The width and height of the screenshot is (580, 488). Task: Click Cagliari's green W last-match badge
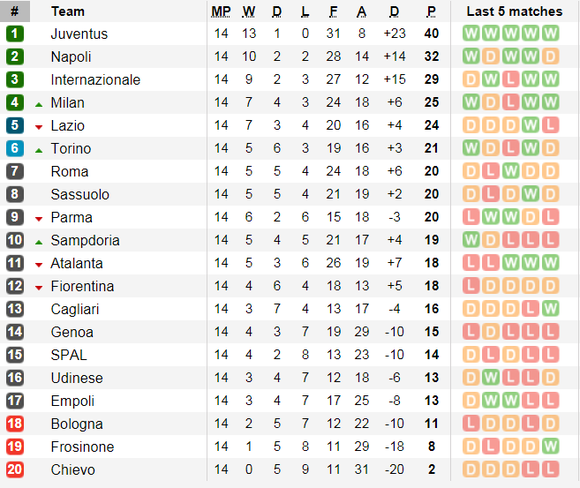[550, 309]
